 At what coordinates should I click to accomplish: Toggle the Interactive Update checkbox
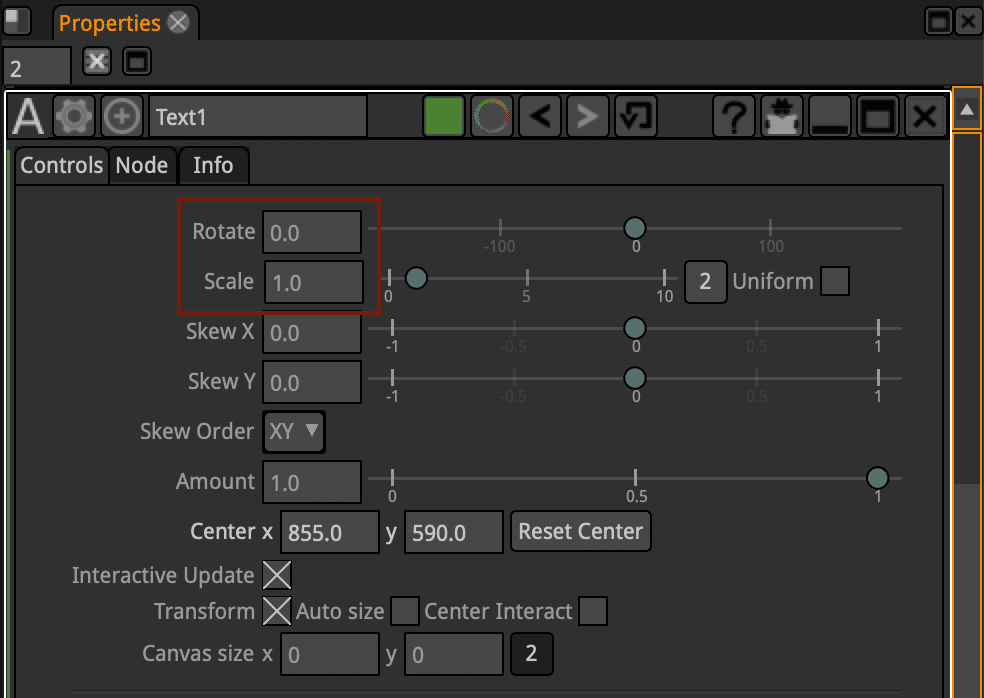[x=277, y=575]
